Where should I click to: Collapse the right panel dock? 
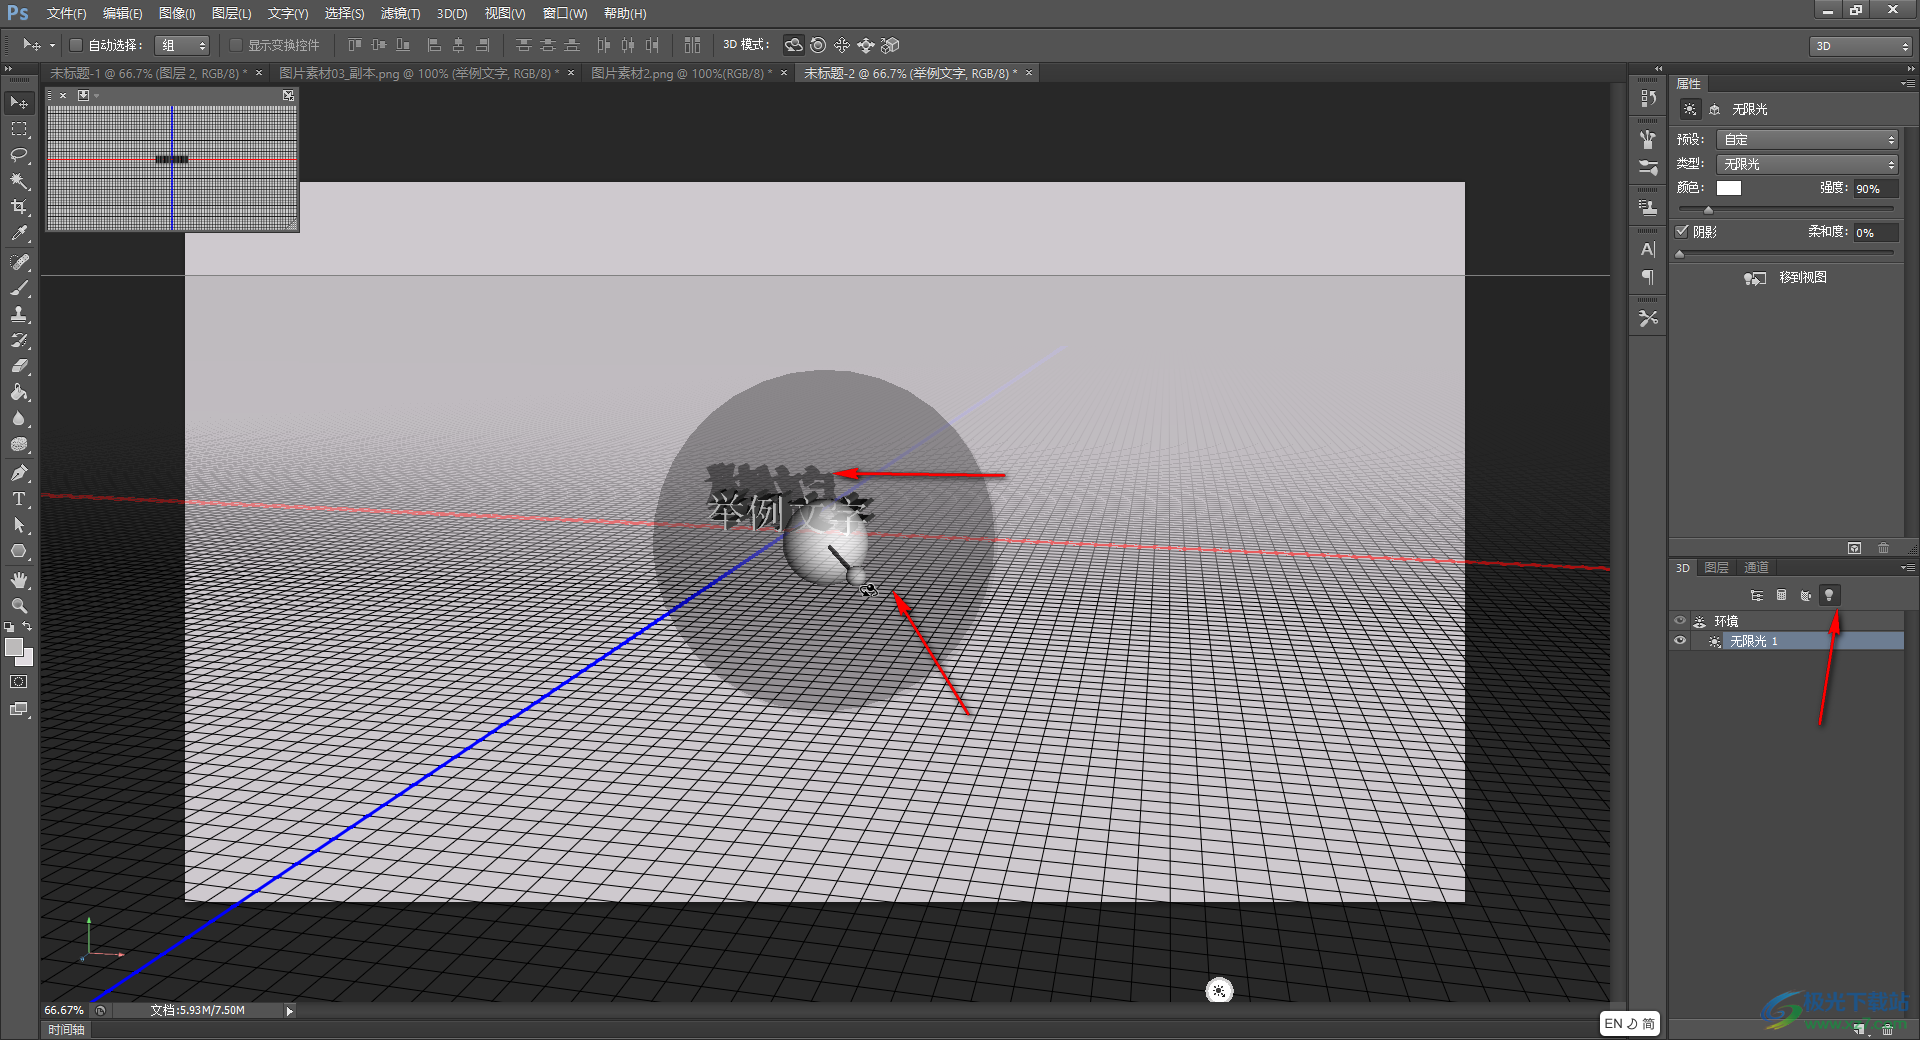tap(1909, 69)
